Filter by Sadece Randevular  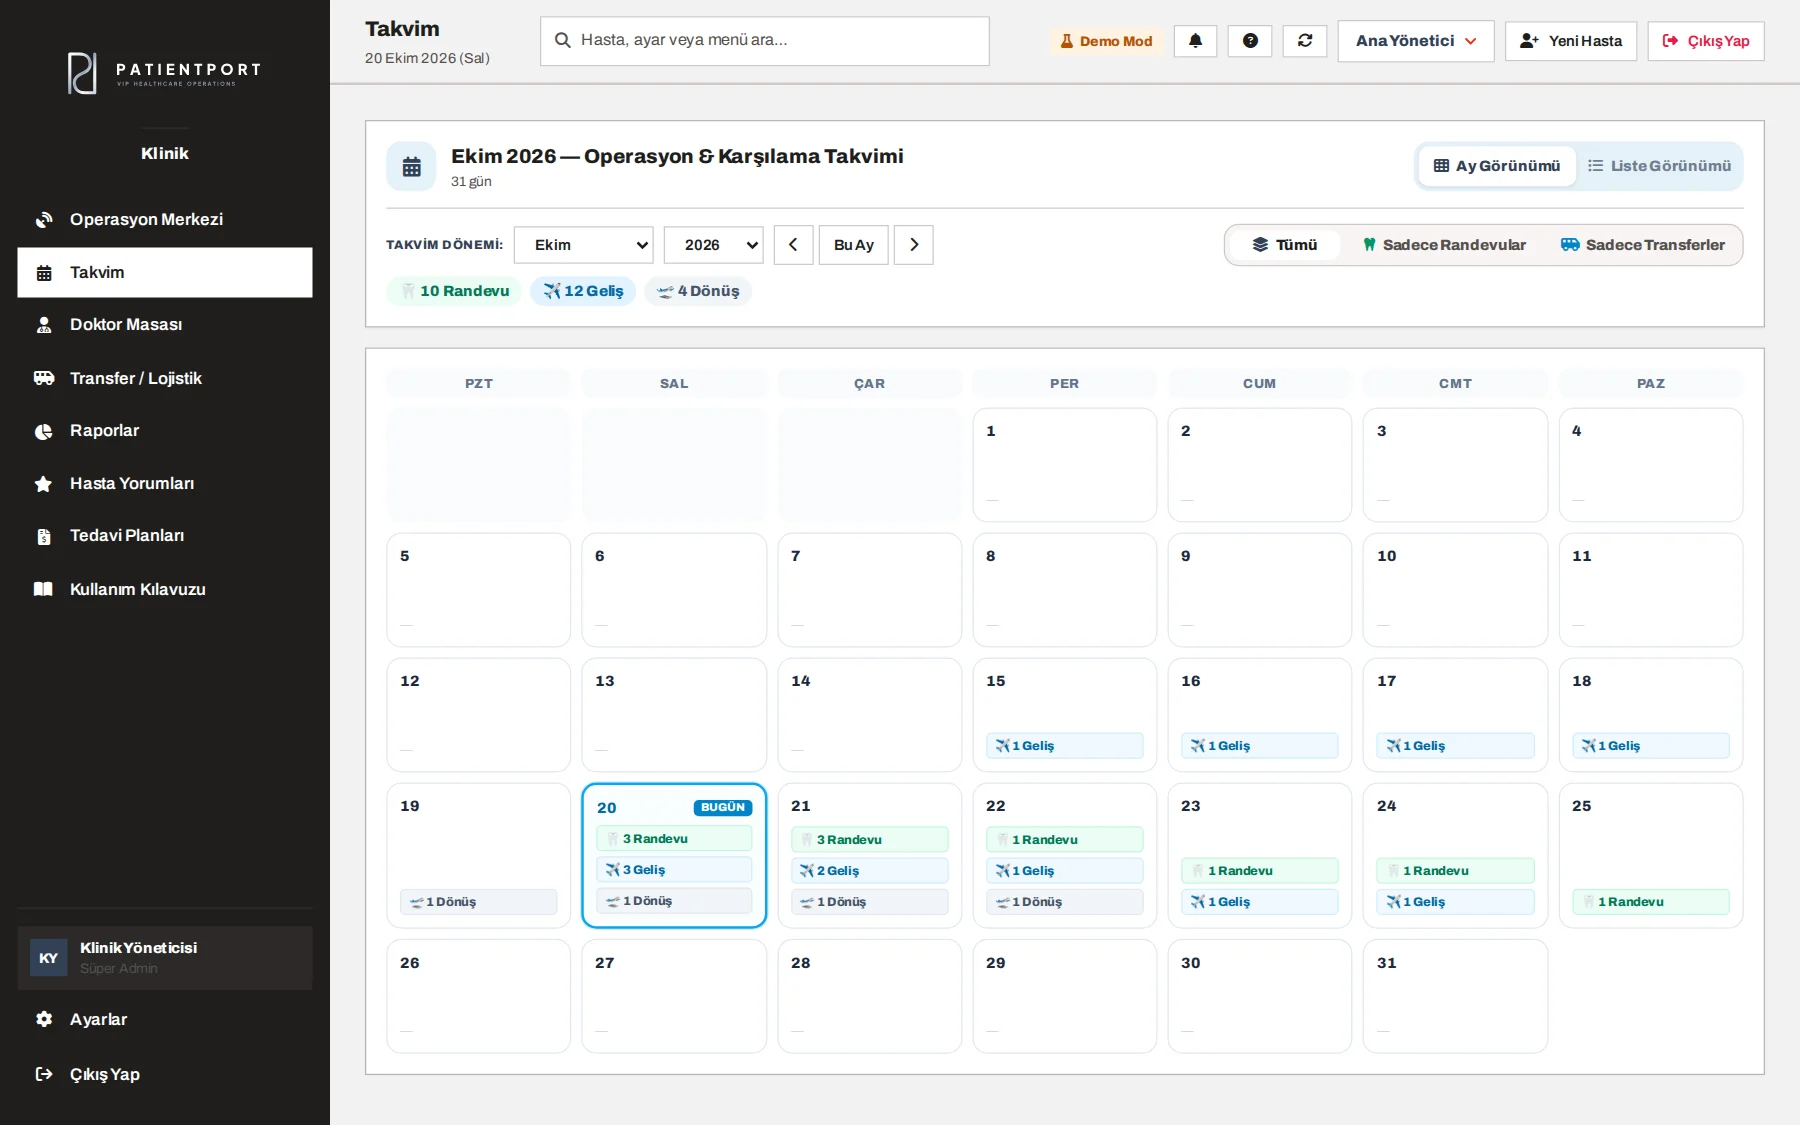[x=1444, y=245]
